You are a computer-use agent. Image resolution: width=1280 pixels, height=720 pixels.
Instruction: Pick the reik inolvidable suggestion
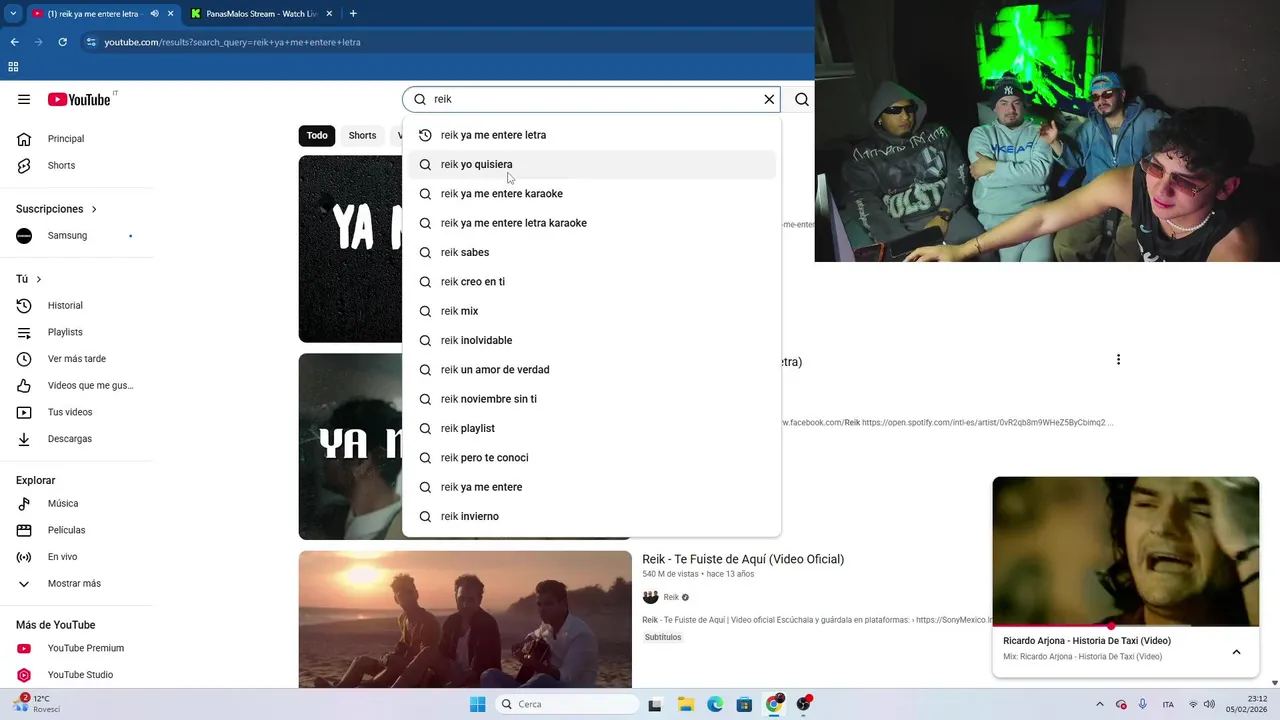coord(591,340)
